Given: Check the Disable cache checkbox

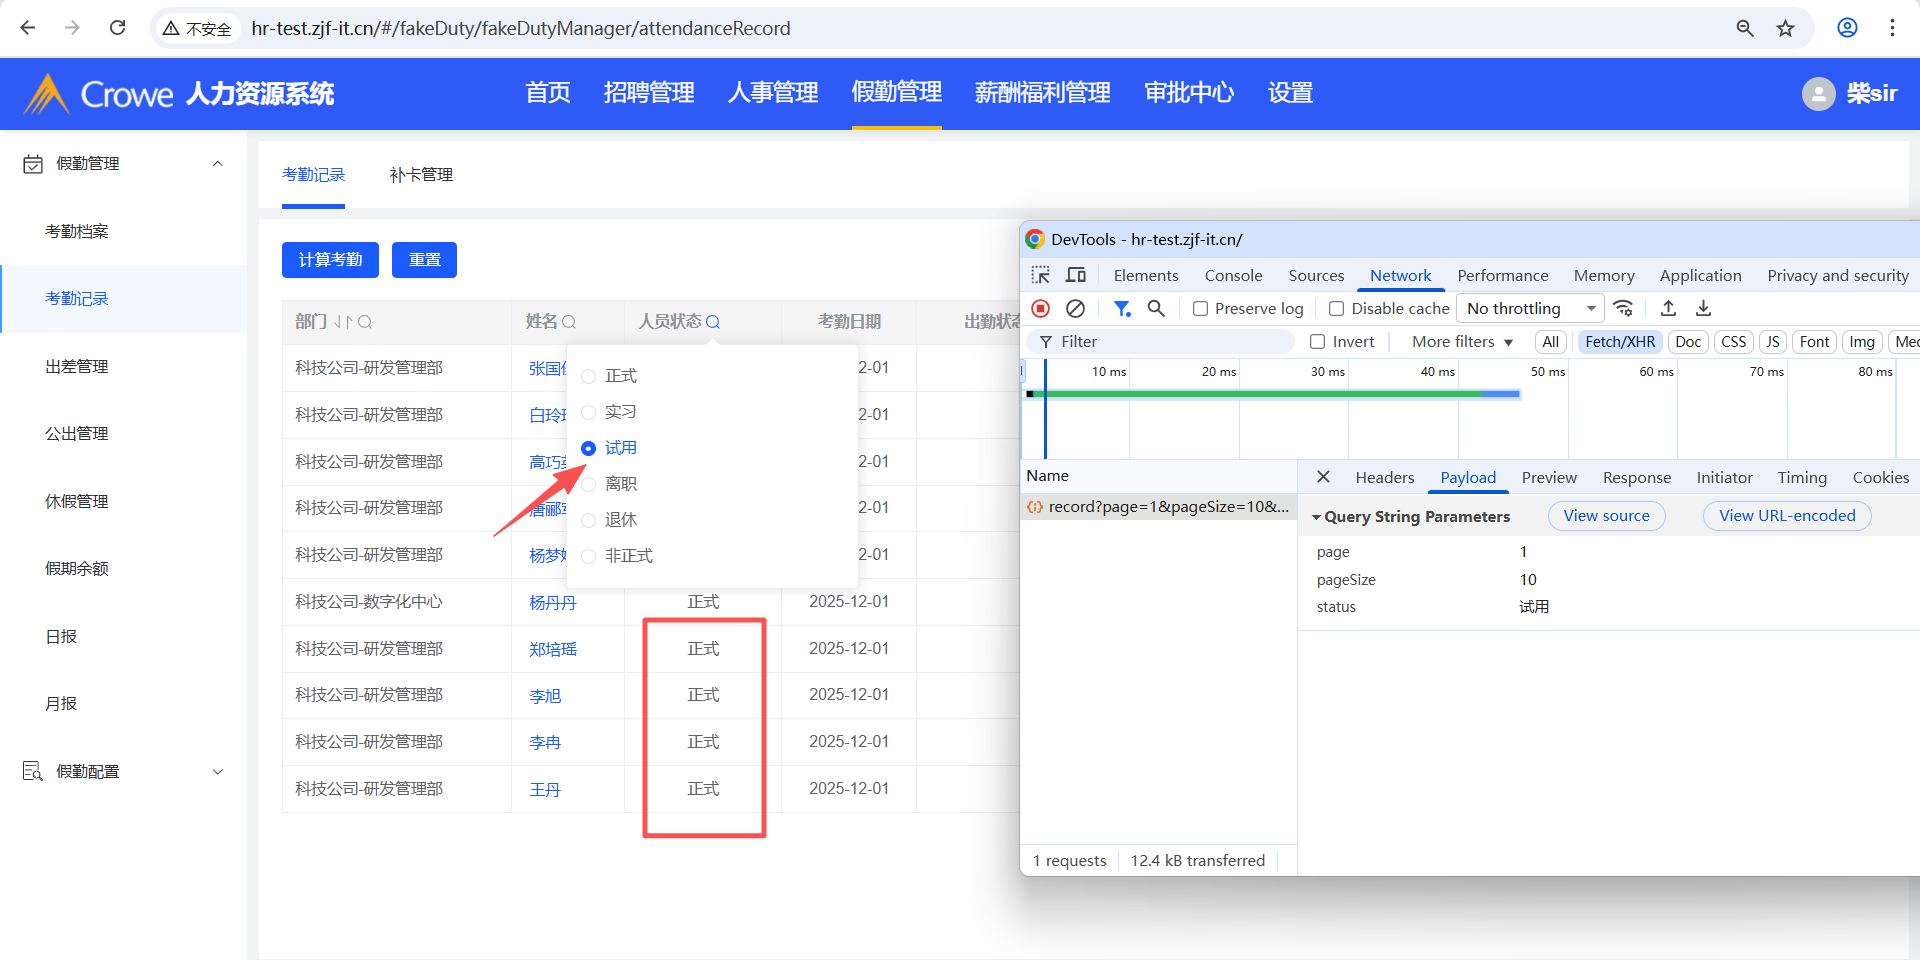Looking at the screenshot, I should point(1336,309).
